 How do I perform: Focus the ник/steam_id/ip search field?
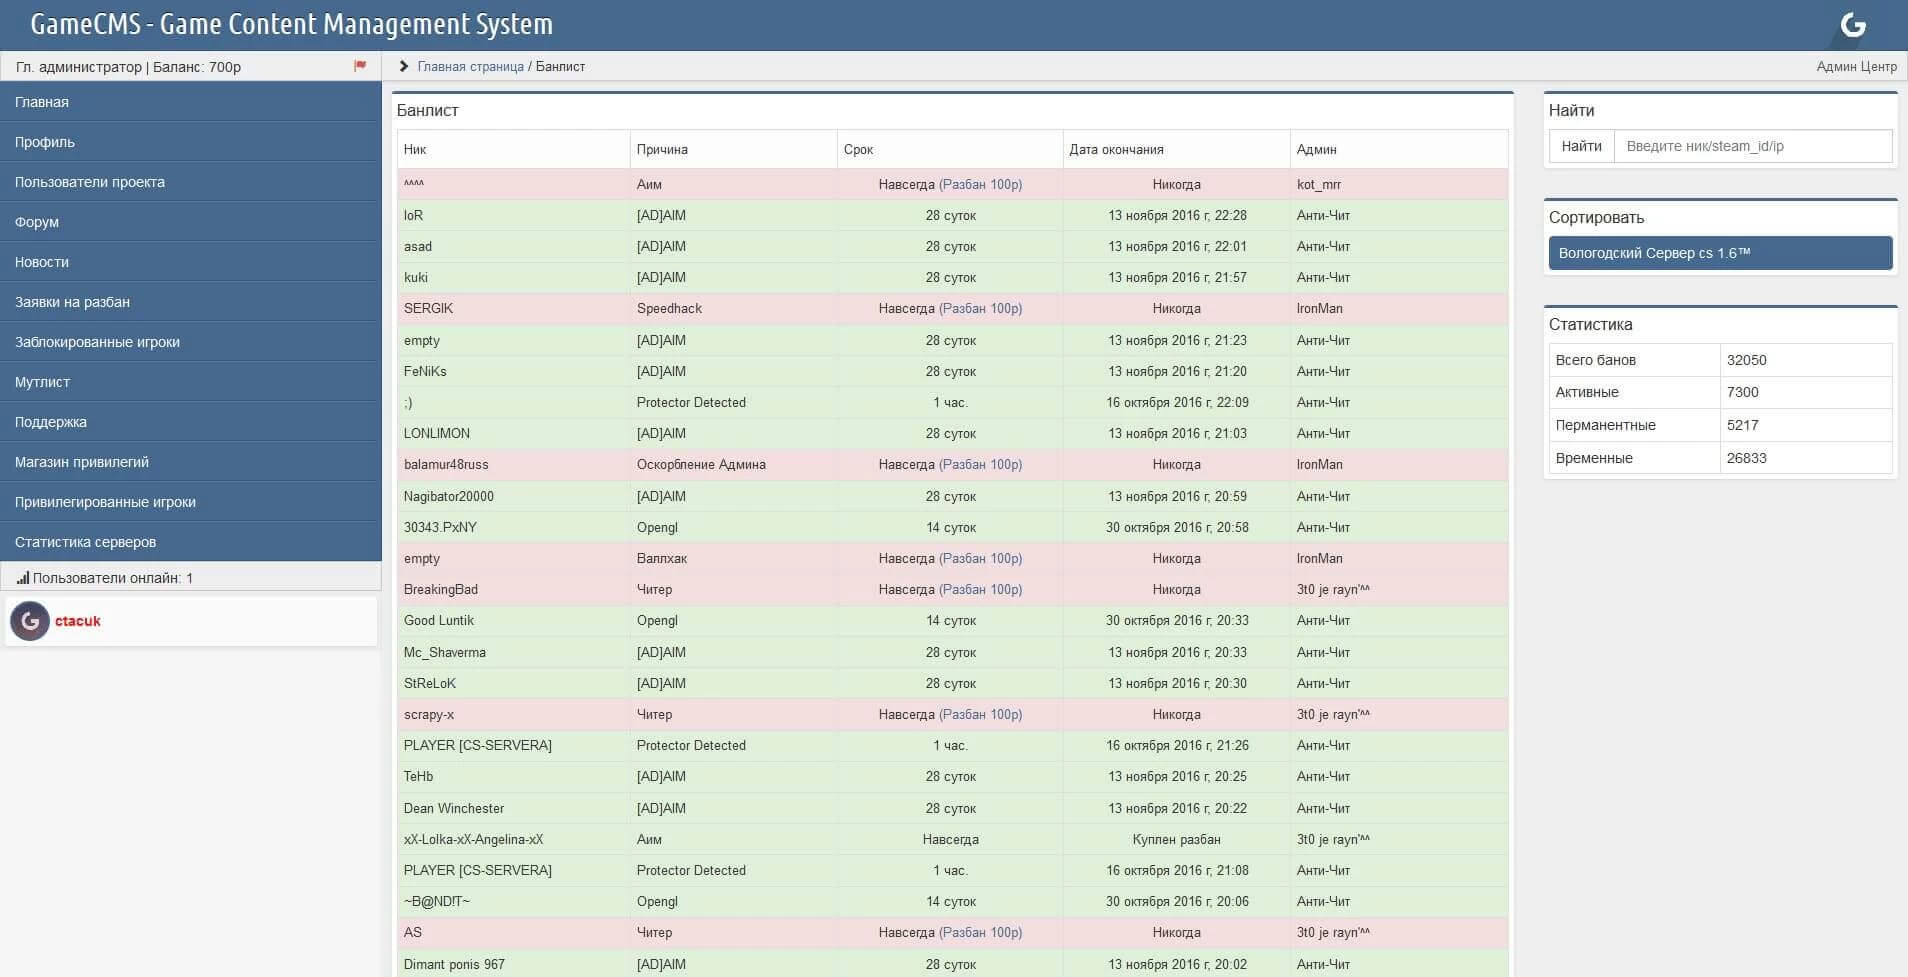pos(1752,146)
